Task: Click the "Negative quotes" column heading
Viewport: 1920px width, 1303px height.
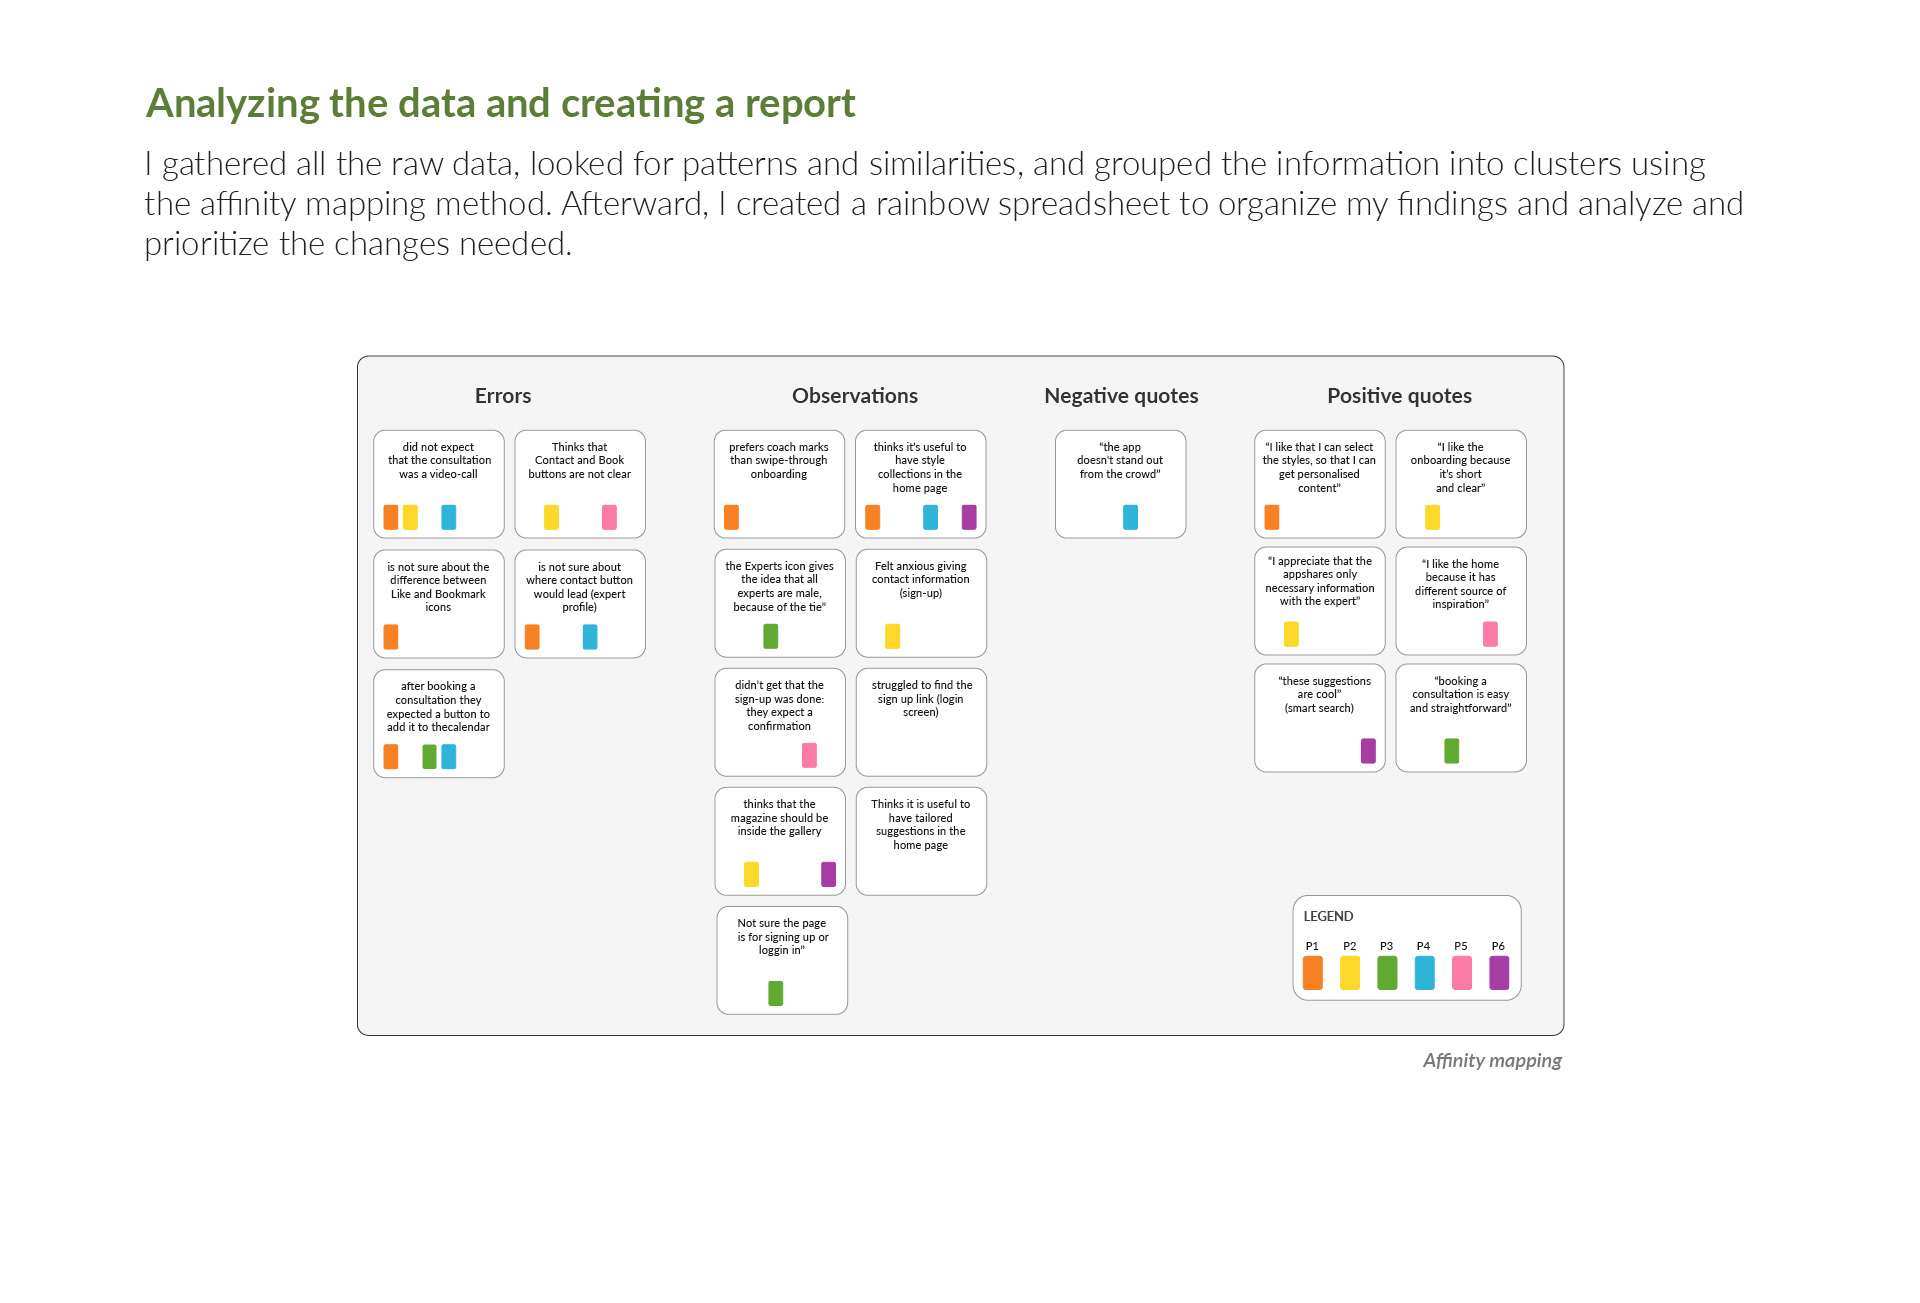Action: 1121,396
